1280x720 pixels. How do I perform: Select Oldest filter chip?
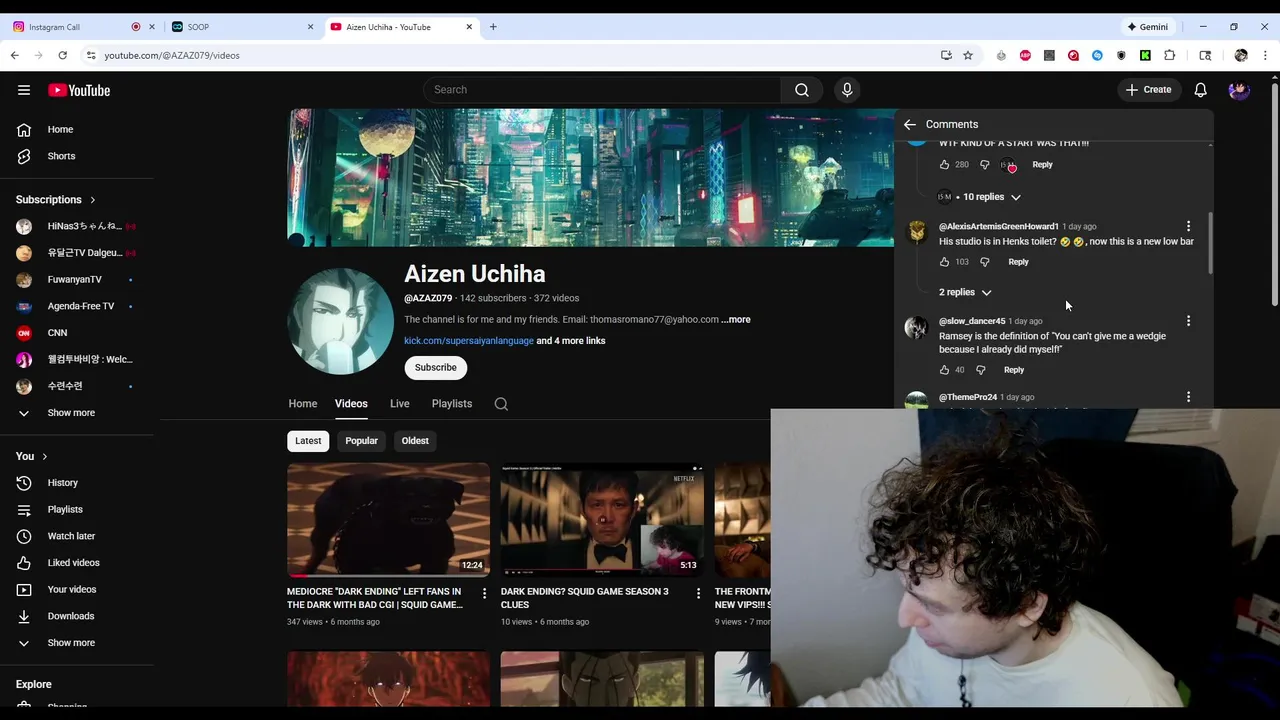click(x=415, y=441)
